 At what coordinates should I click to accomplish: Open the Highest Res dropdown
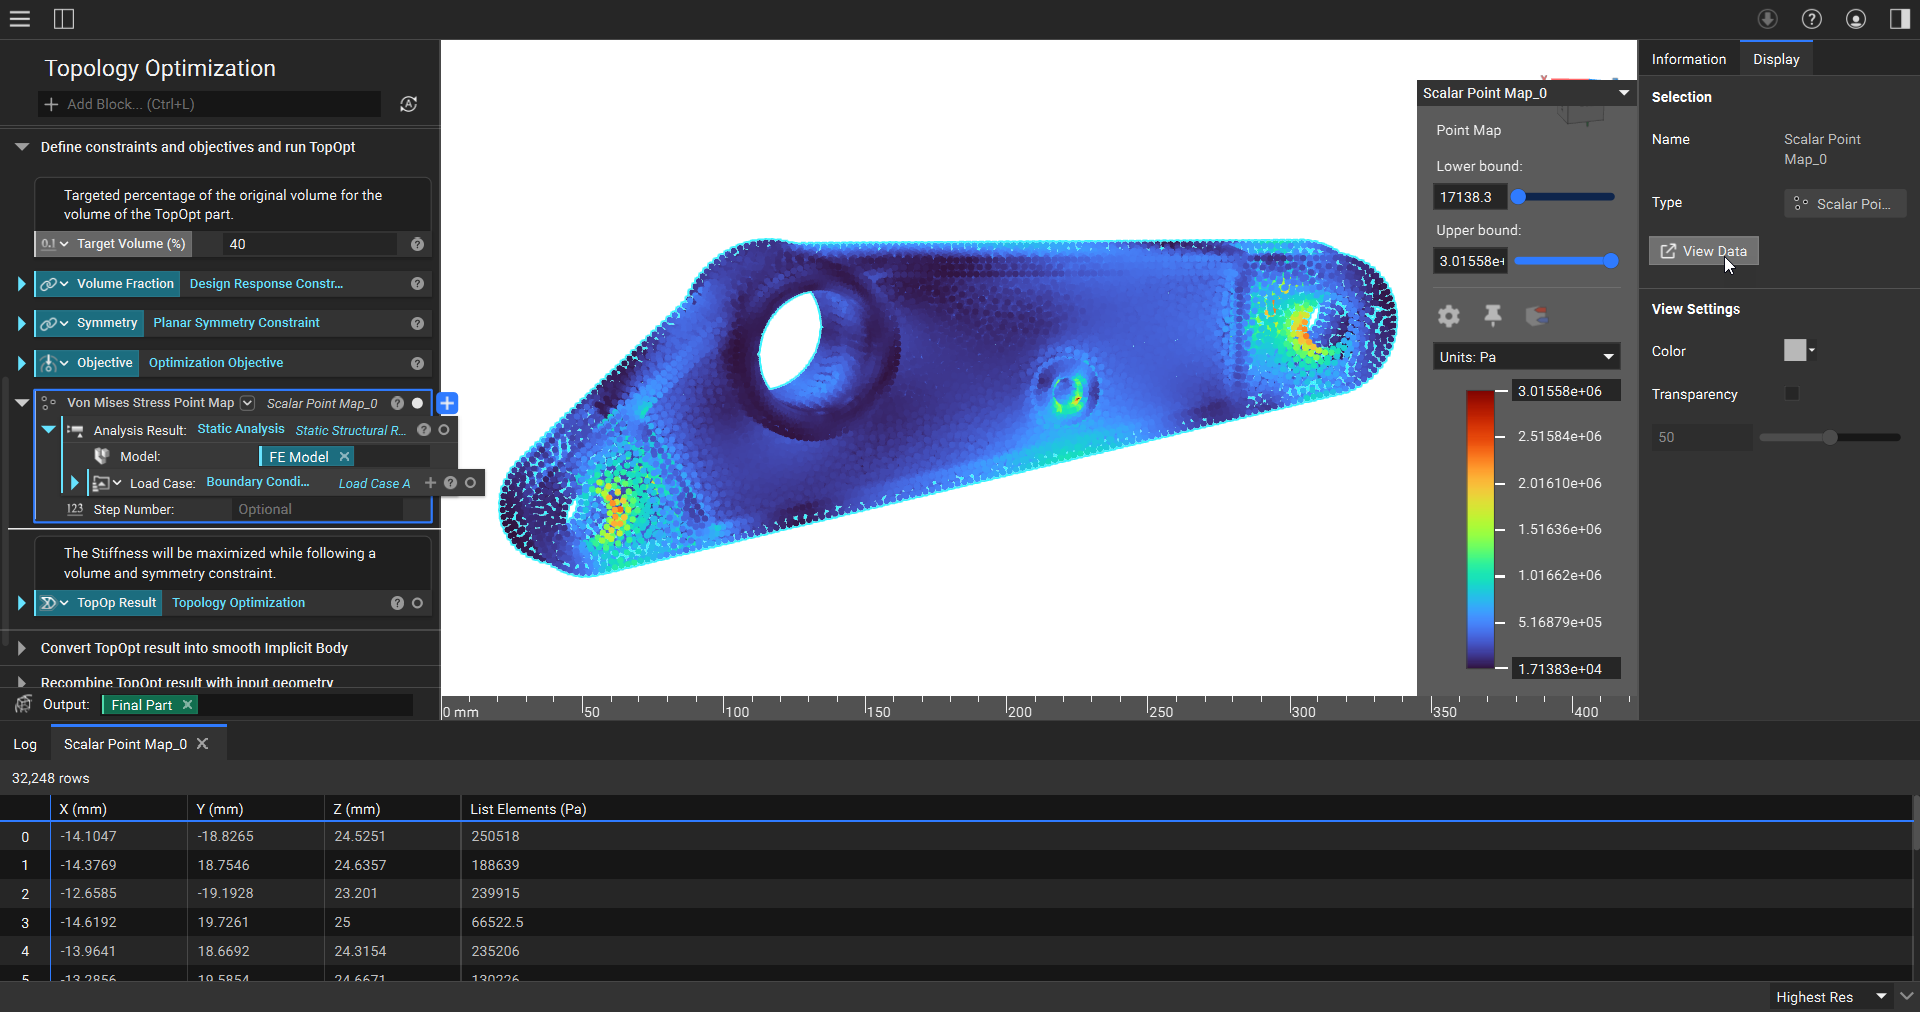(1830, 997)
